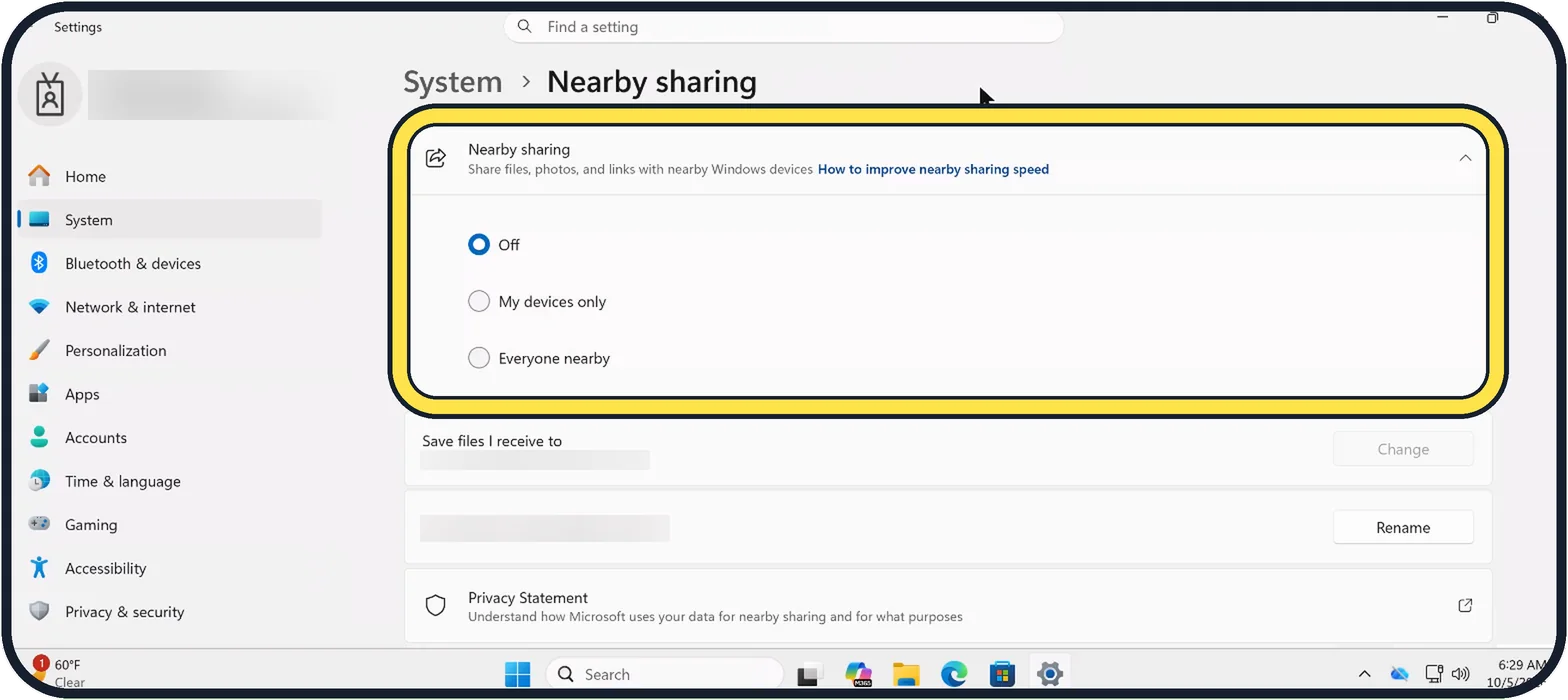Open Accessibility settings page
1568x700 pixels.
pos(169,568)
